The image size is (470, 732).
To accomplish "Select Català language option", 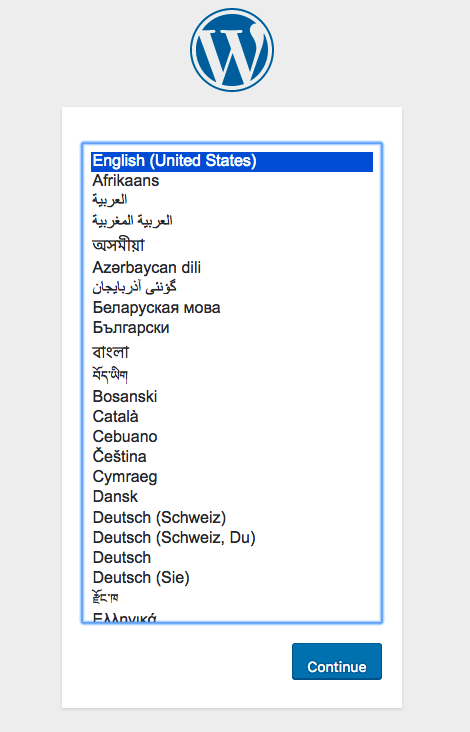I will tap(232, 416).
